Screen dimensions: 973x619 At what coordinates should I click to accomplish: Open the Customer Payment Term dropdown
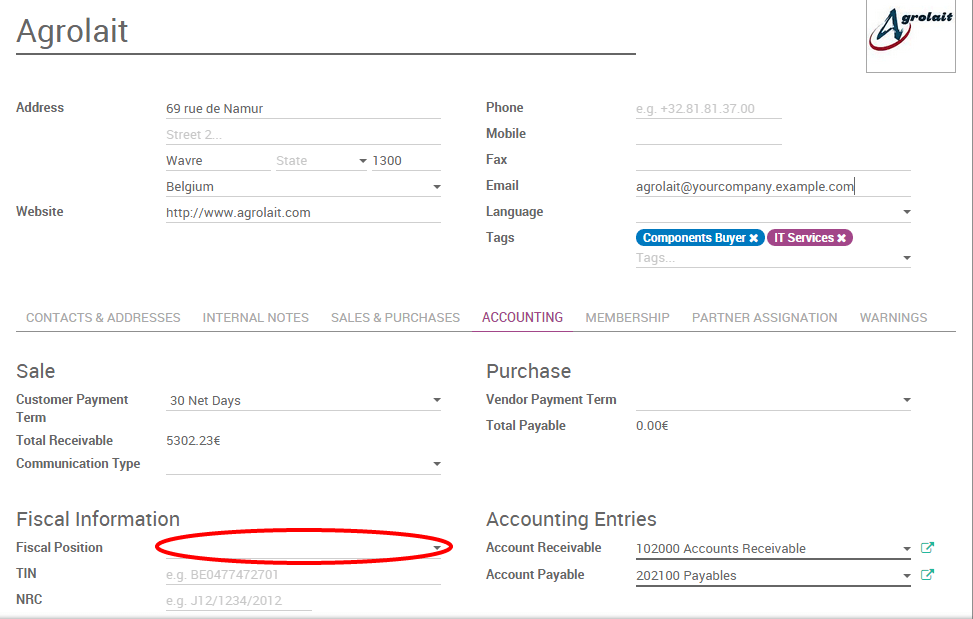point(436,398)
